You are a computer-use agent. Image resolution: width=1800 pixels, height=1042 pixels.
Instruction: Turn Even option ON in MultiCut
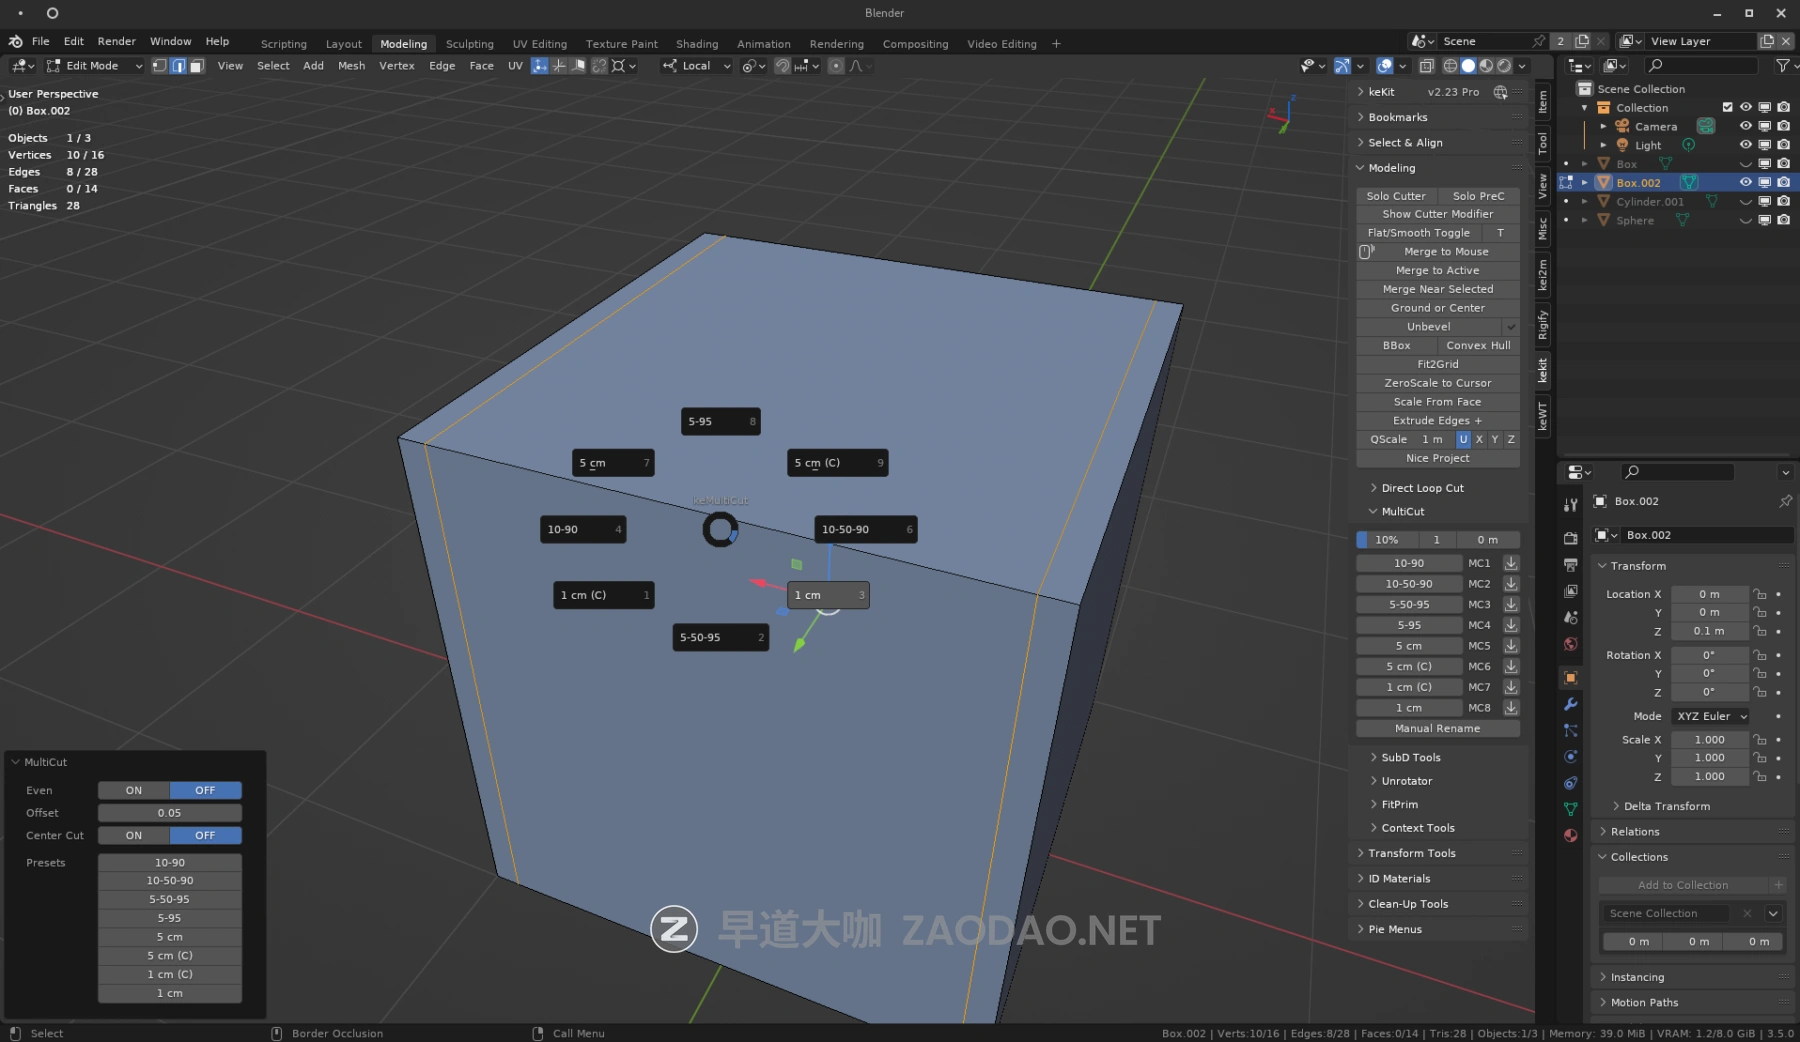pyautogui.click(x=134, y=790)
